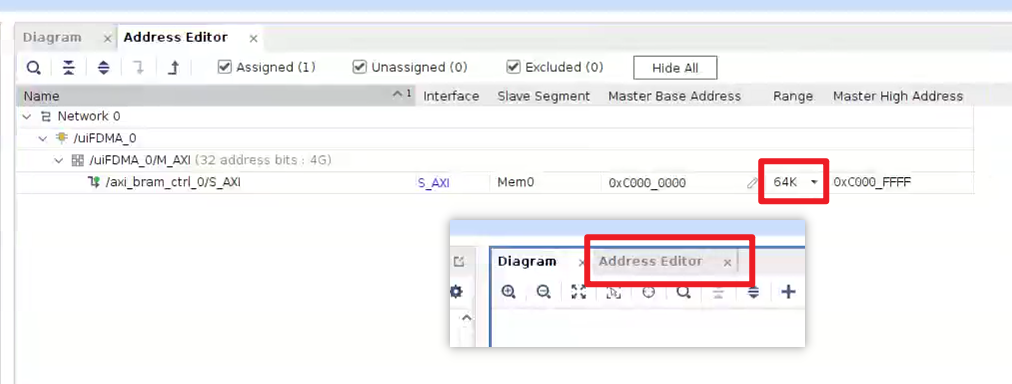Click the up chevron in the inset sidebar
The height and width of the screenshot is (384, 1012).
pos(467,318)
